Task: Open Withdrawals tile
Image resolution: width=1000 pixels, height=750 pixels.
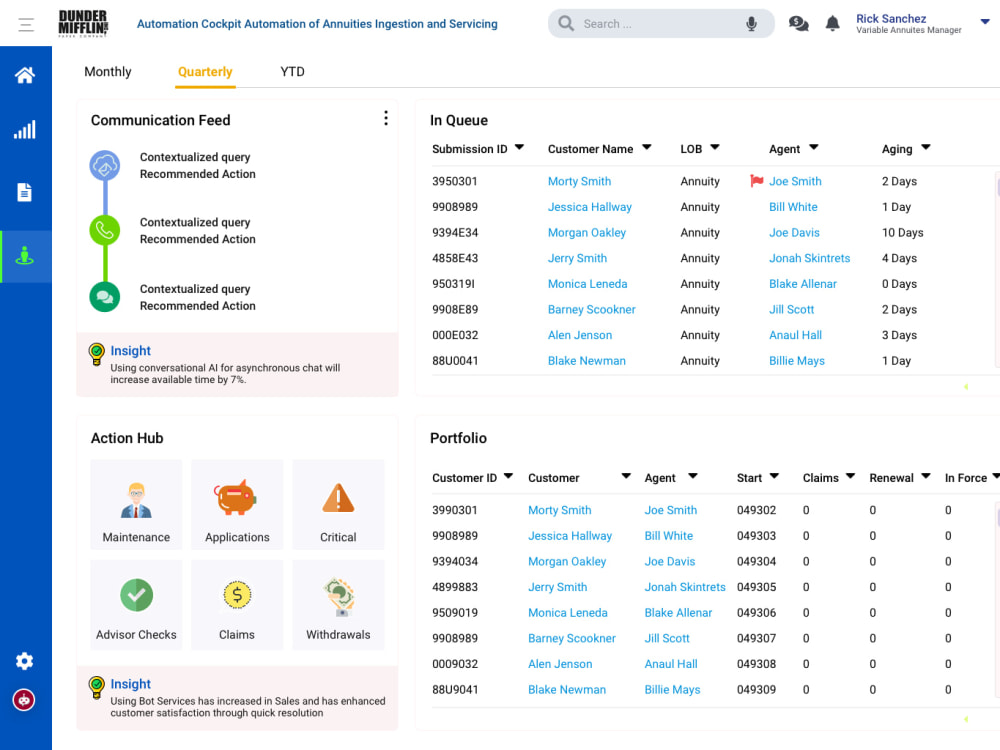Action: click(x=338, y=605)
